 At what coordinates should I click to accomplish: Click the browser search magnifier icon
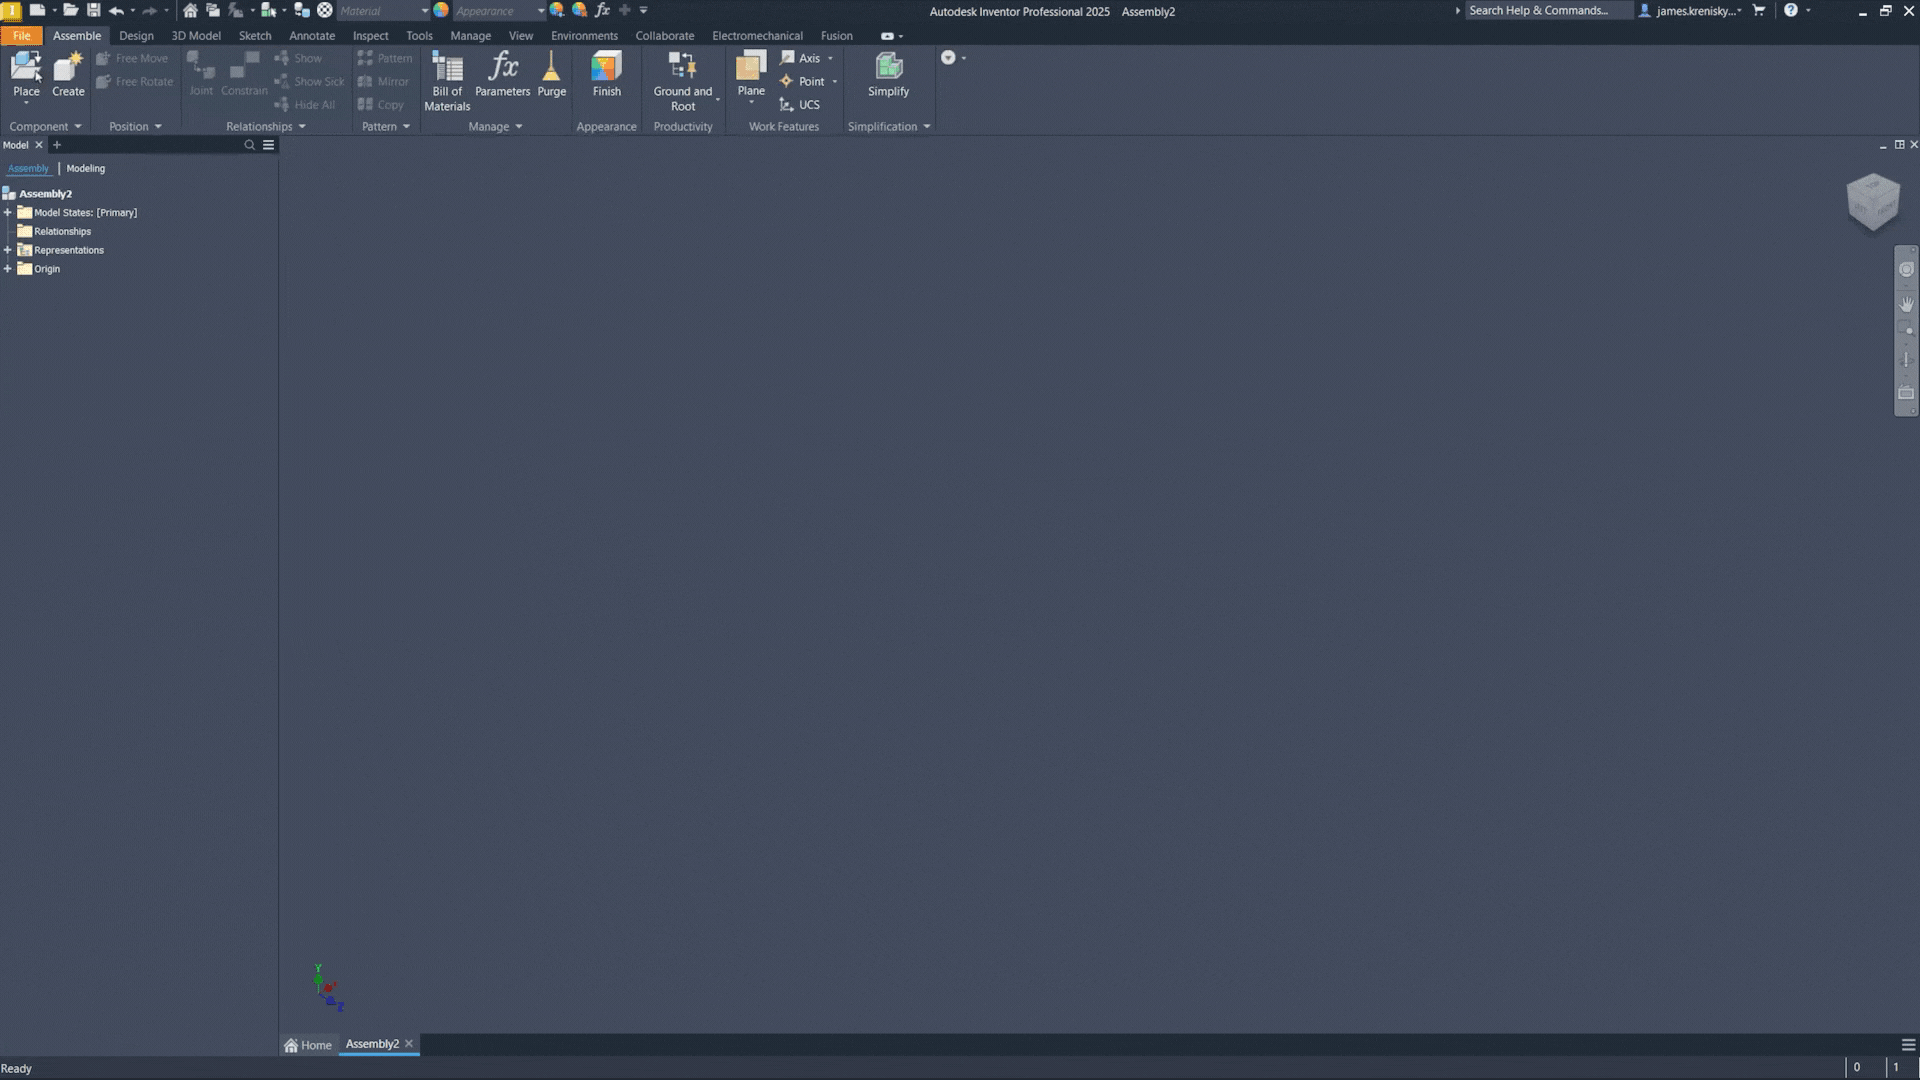(250, 145)
